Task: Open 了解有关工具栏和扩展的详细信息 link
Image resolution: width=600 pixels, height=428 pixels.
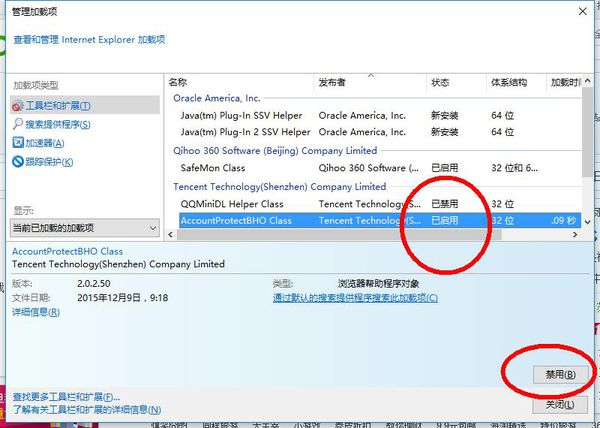Action: (x=85, y=410)
